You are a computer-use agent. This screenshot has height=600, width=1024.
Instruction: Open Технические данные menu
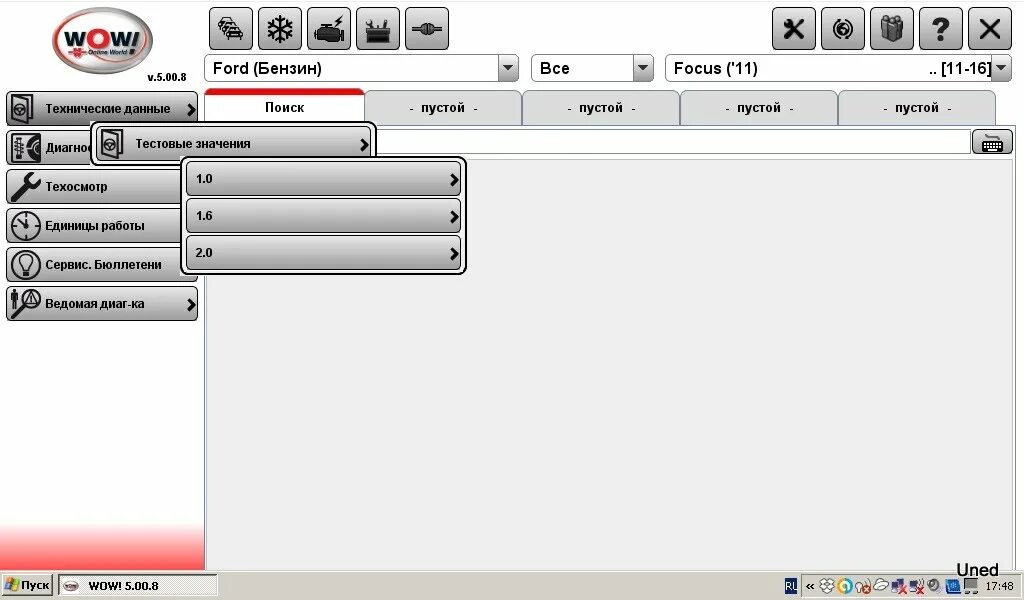tap(102, 109)
